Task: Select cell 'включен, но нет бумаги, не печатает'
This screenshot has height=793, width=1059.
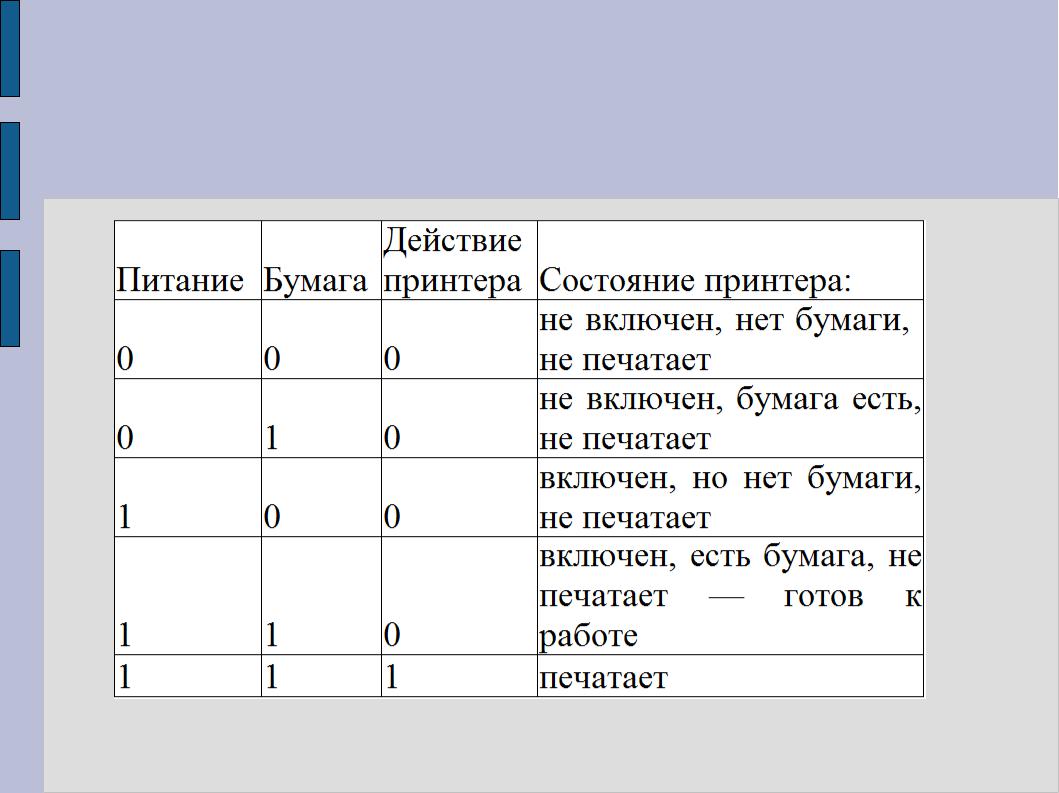Action: coord(730,497)
